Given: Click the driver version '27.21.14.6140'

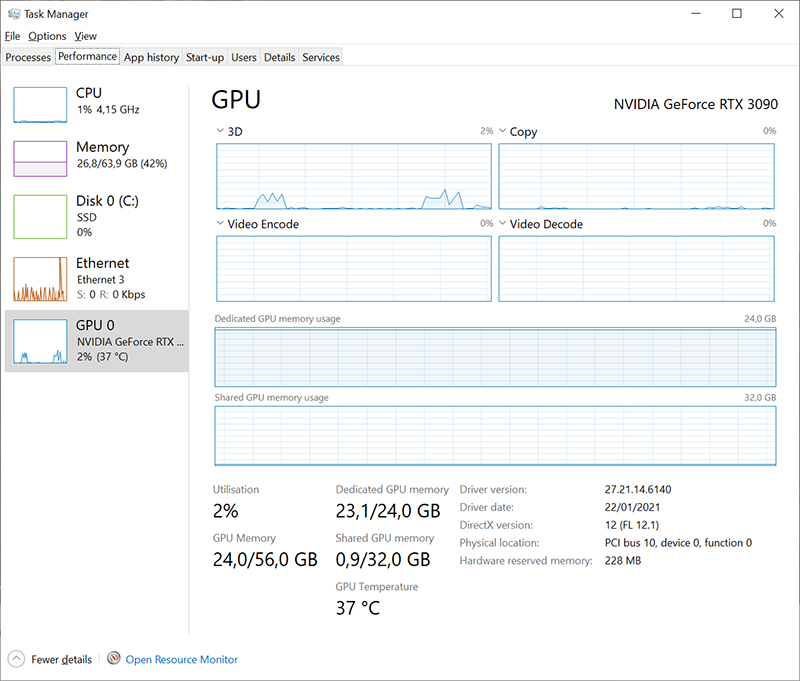Looking at the screenshot, I should click(638, 489).
